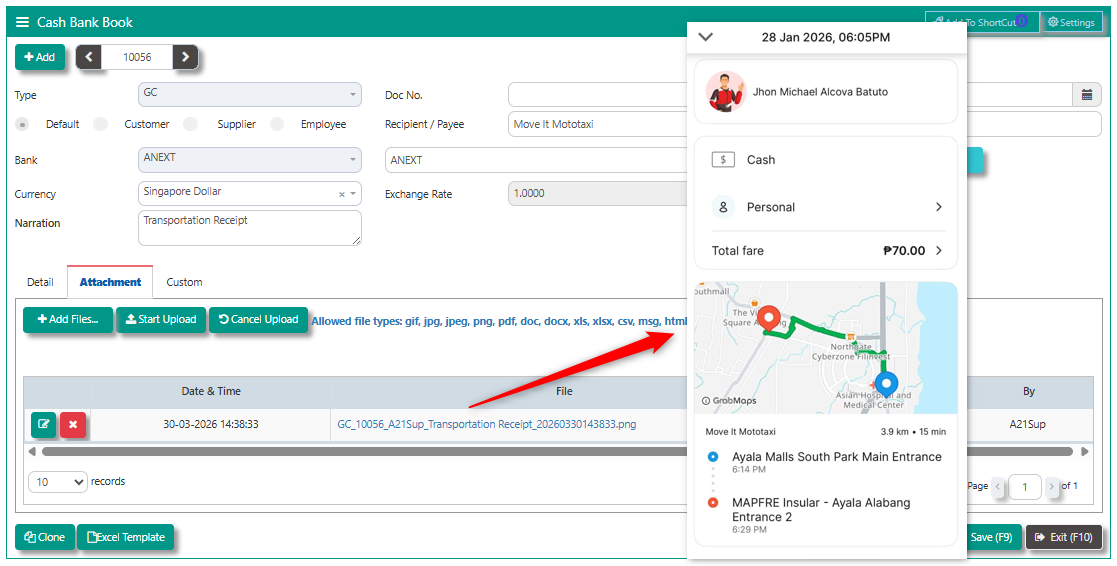This screenshot has height=566, width=1117.
Task: Click the Start Upload button
Action: coord(161,319)
